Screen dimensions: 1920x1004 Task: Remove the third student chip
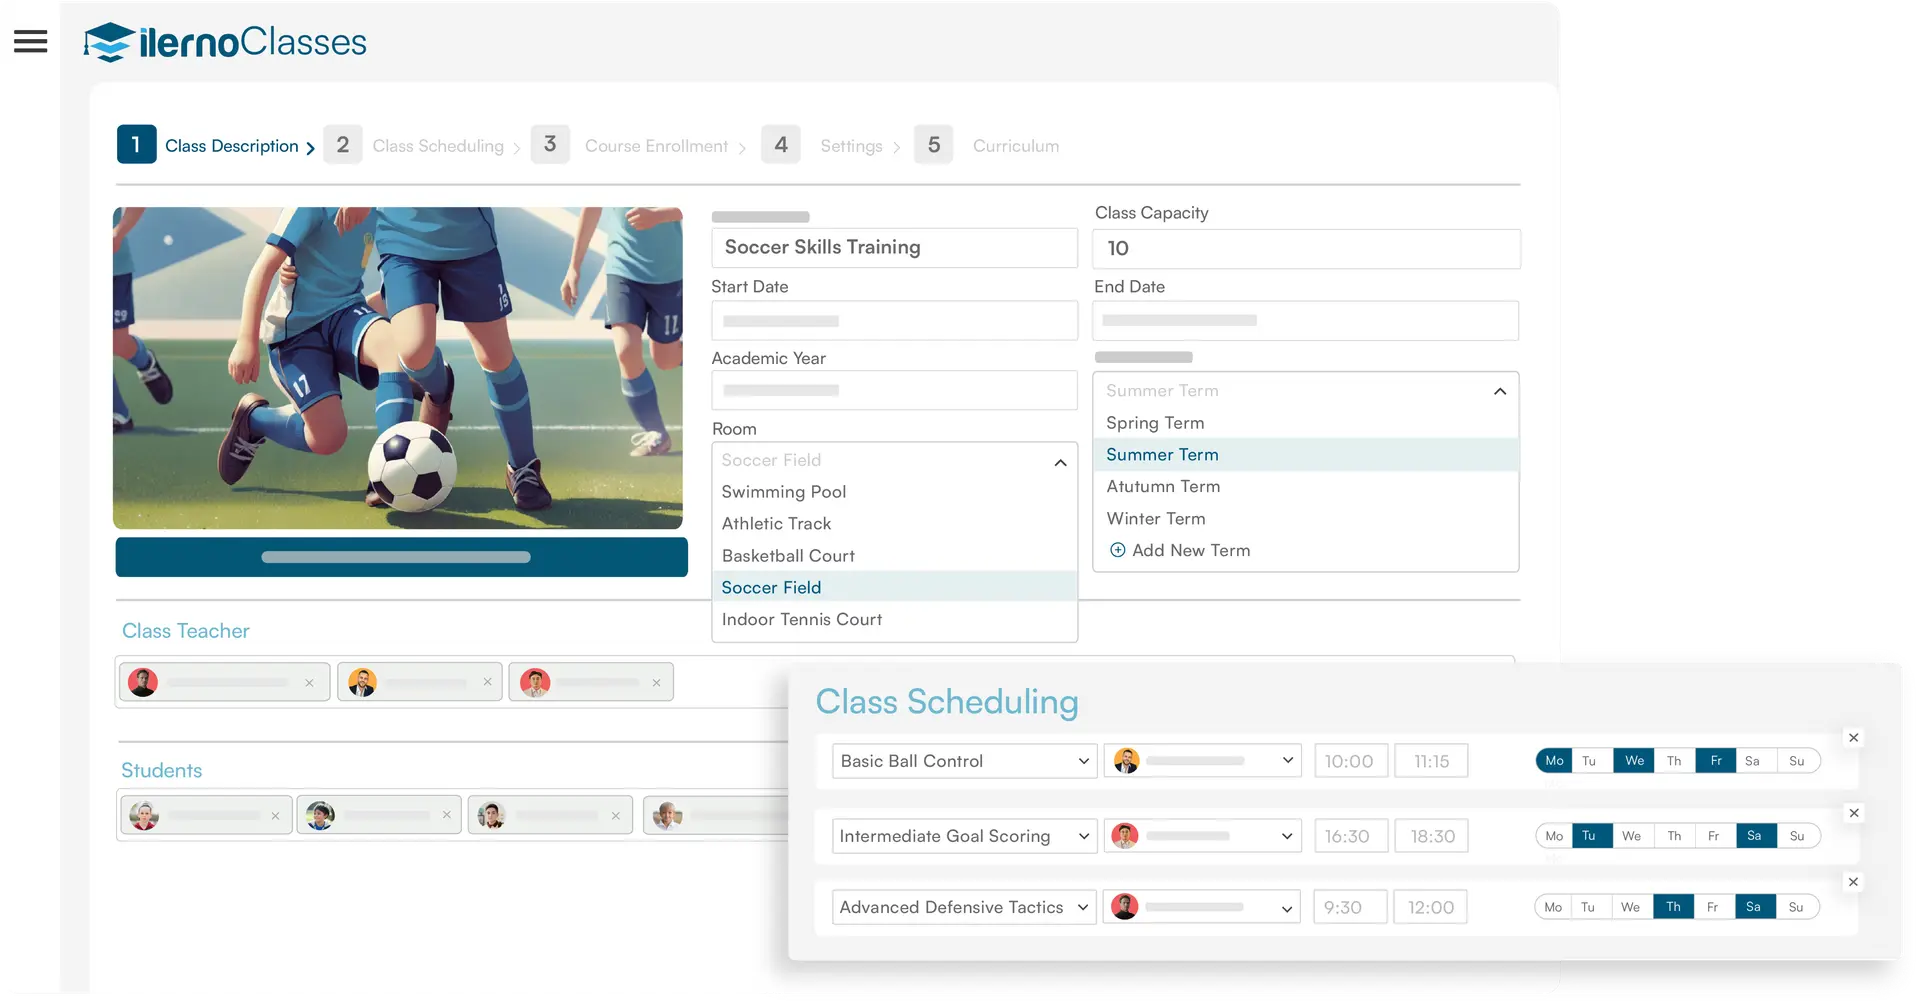615,816
